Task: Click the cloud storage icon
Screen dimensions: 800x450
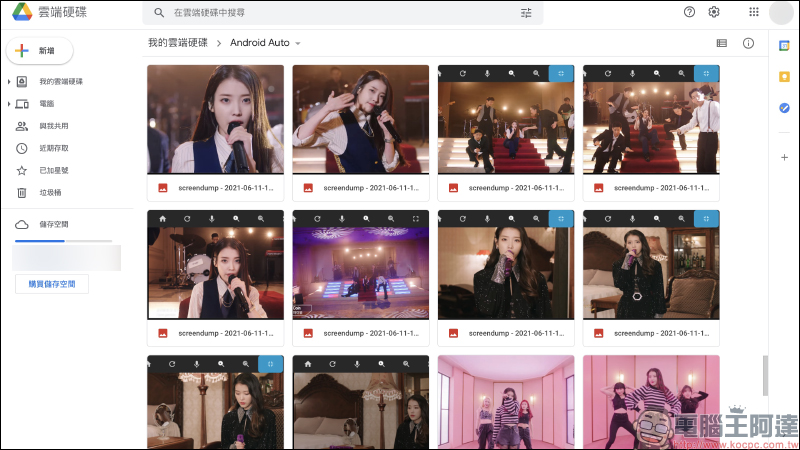Action: click(21, 224)
